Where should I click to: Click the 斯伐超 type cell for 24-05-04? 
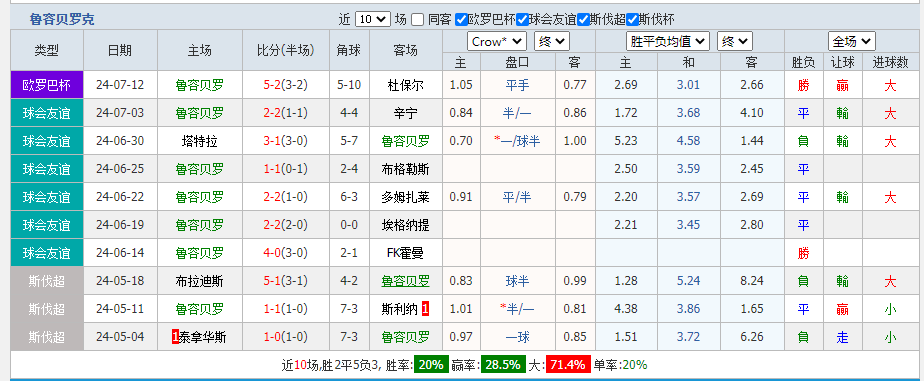click(47, 337)
